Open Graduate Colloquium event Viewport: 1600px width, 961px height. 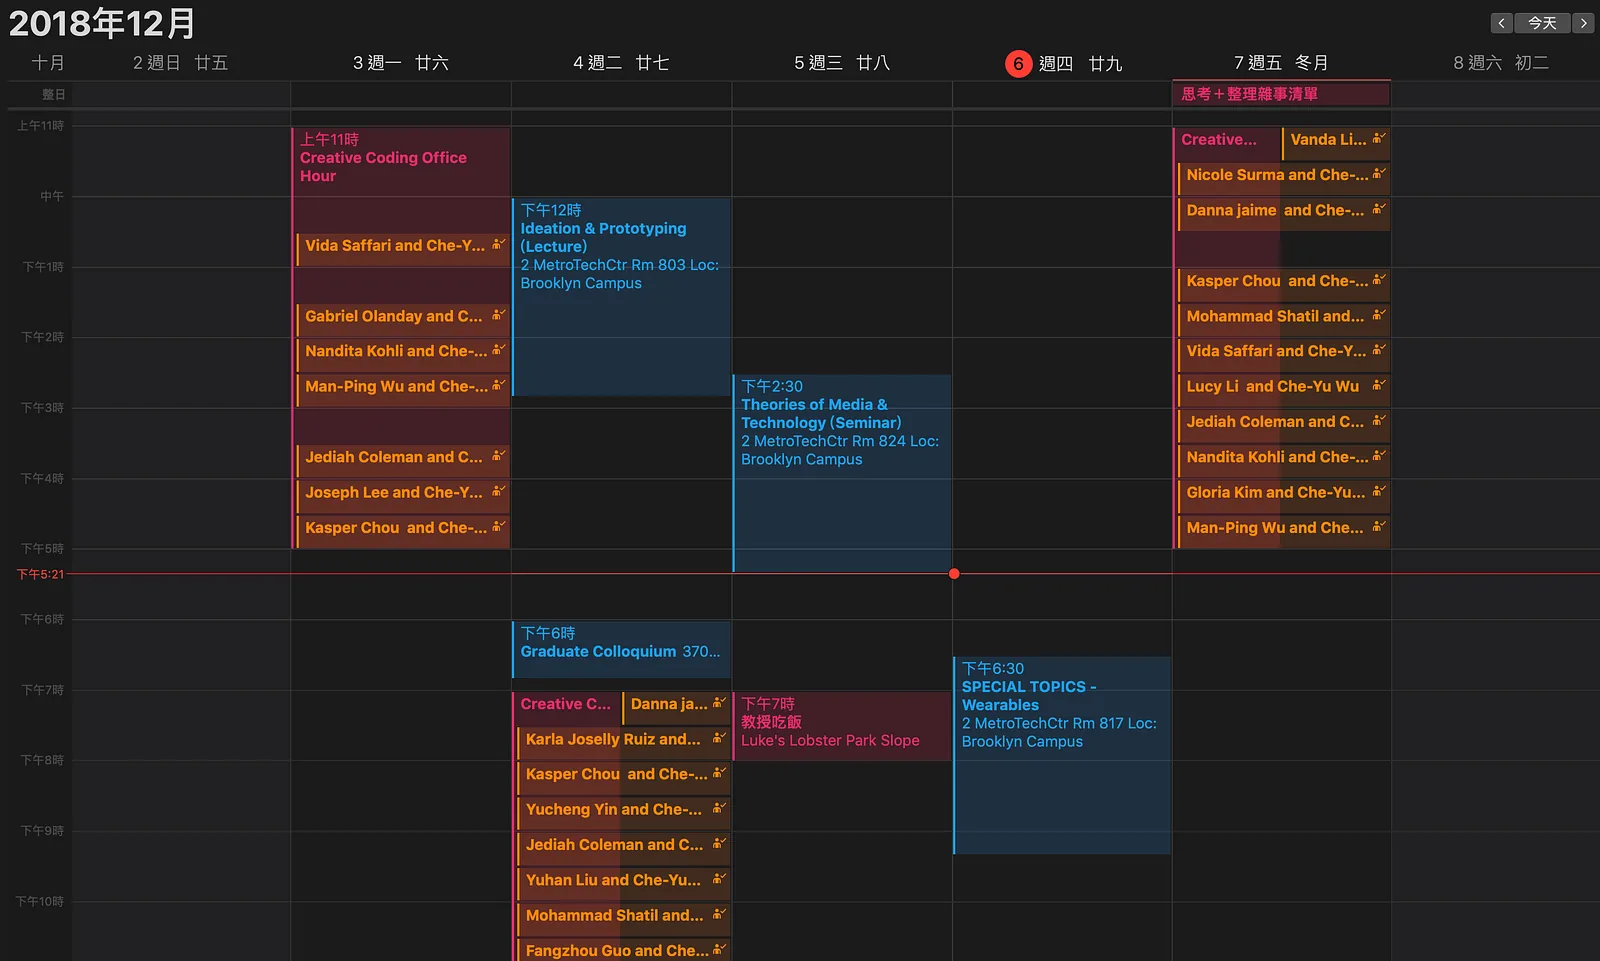point(621,650)
